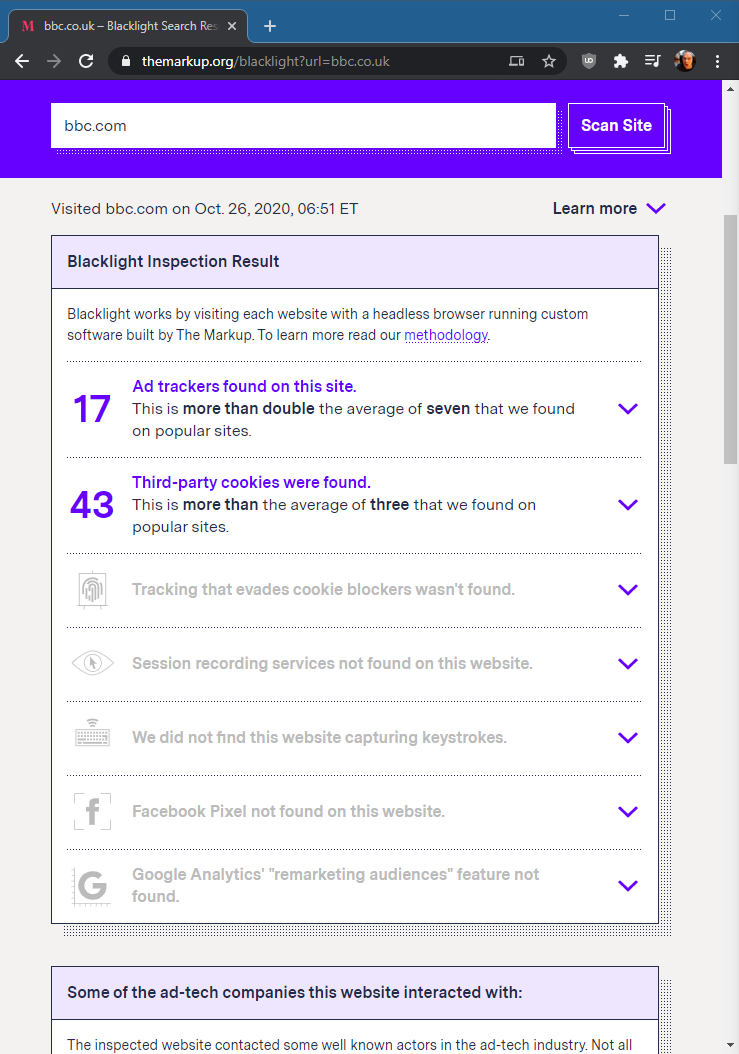Open the uBlock Origin shield extension
Viewport: 739px width, 1054px height.
588,61
